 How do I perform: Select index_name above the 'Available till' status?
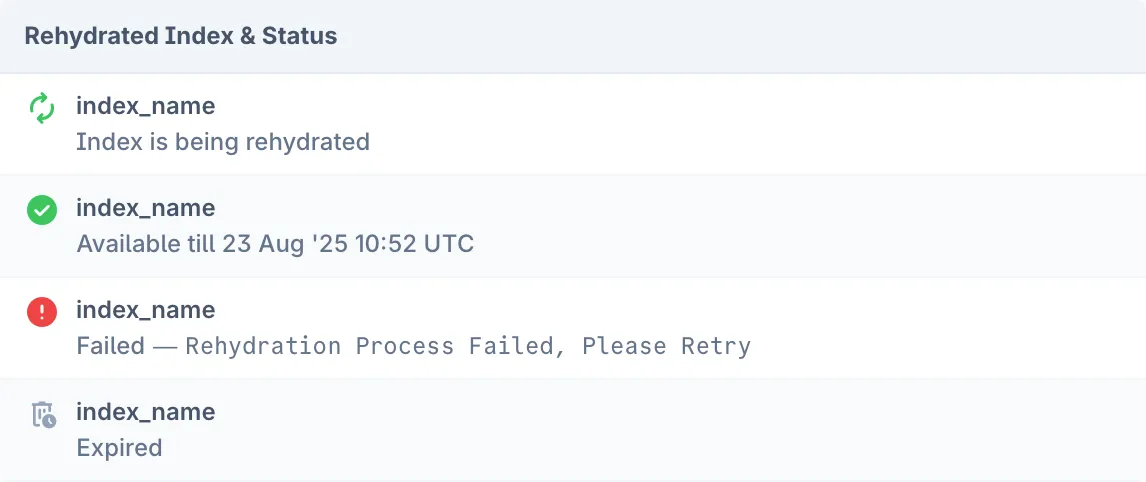[x=145, y=208]
